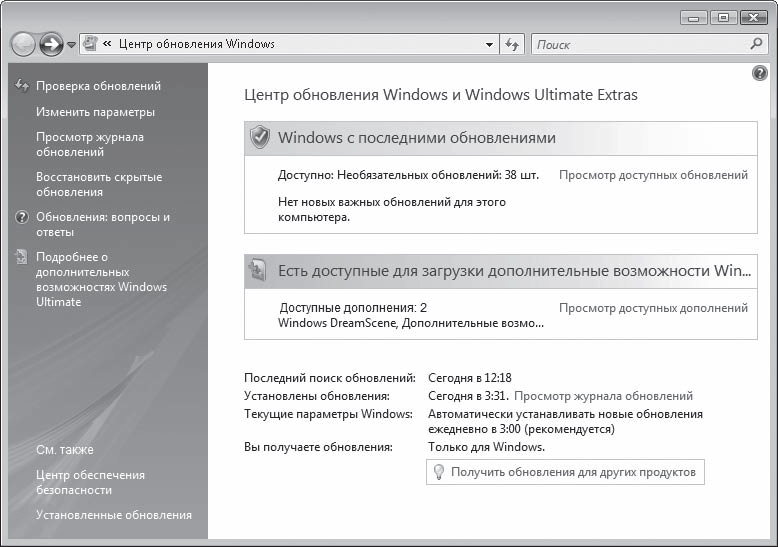Click the search magnifier icon
The image size is (778, 547).
[756, 44]
